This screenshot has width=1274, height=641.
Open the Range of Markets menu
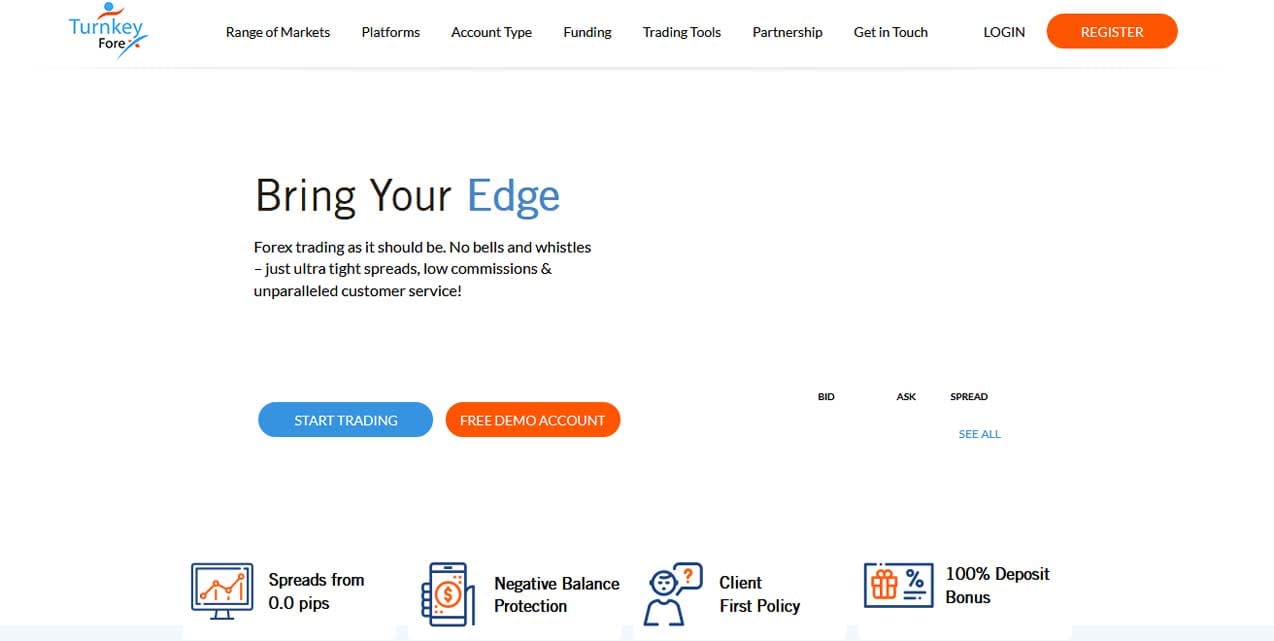278,32
